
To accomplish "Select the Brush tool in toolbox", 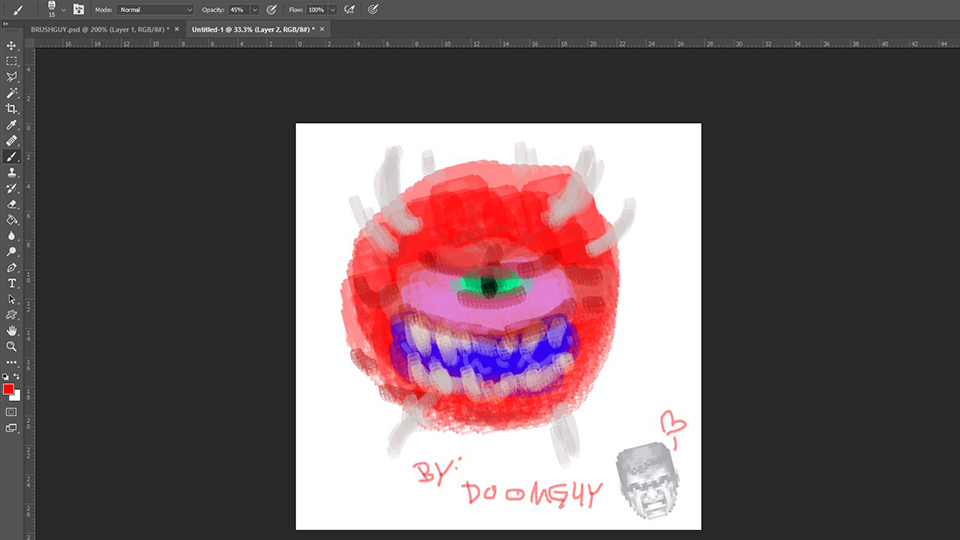I will tap(11, 157).
